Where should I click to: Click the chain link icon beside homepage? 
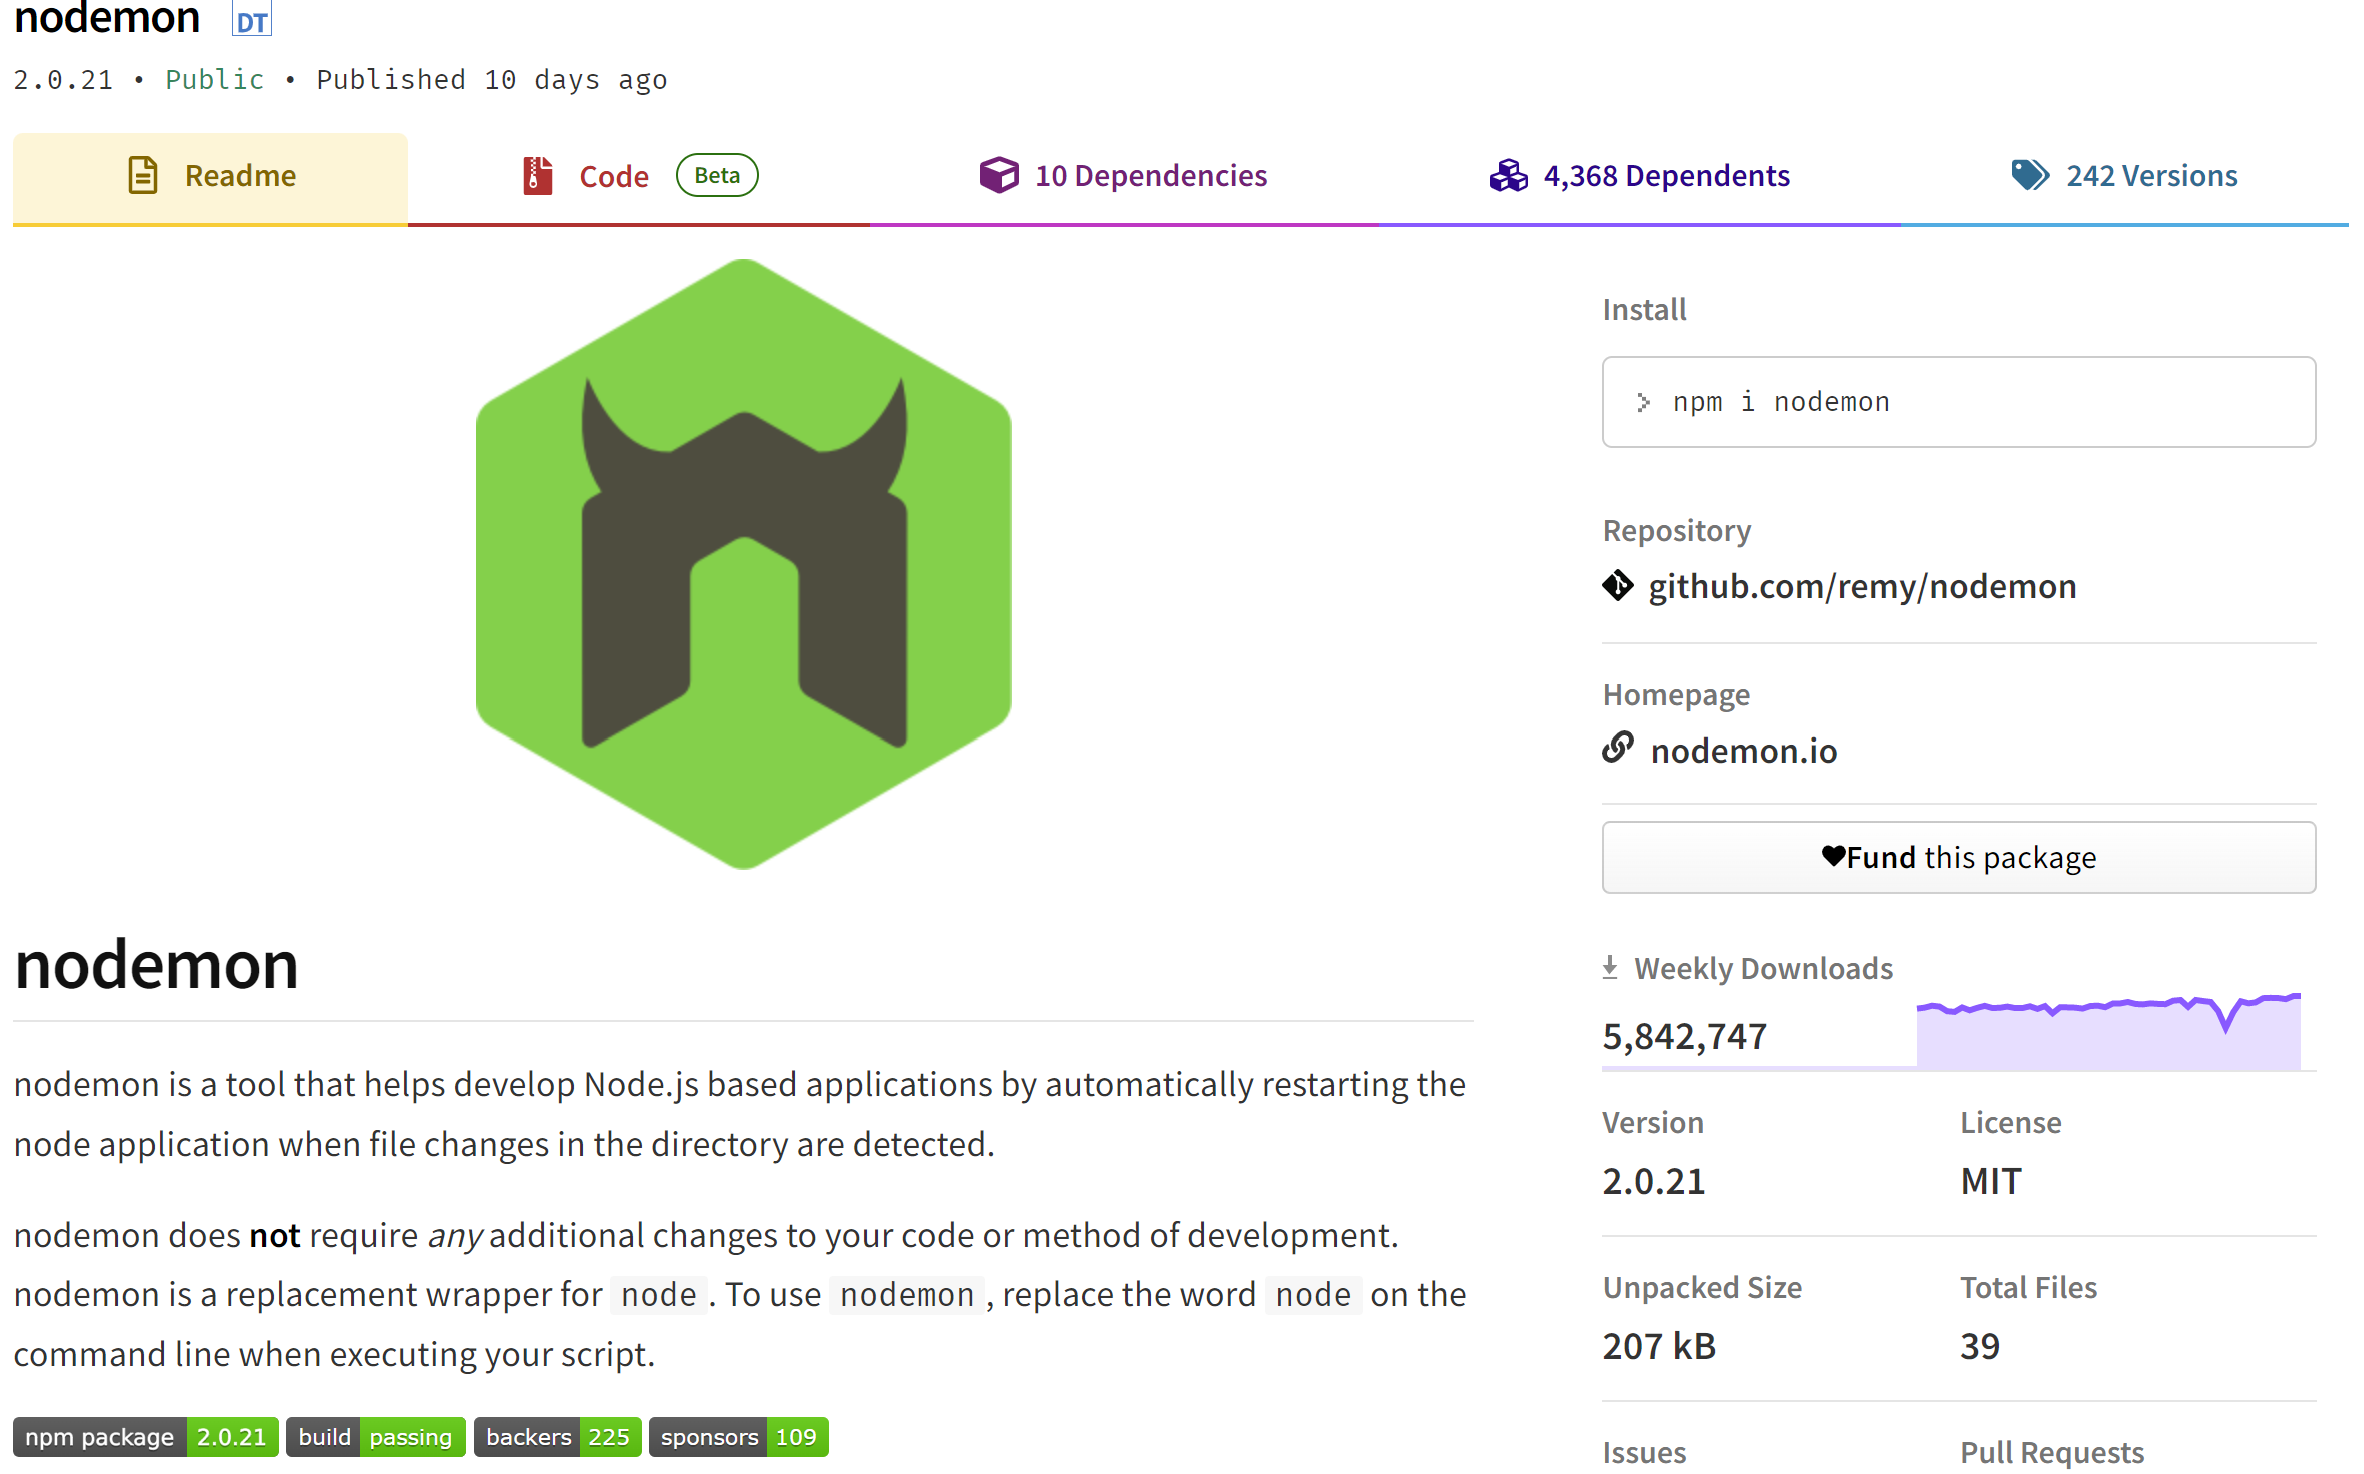click(x=1617, y=748)
